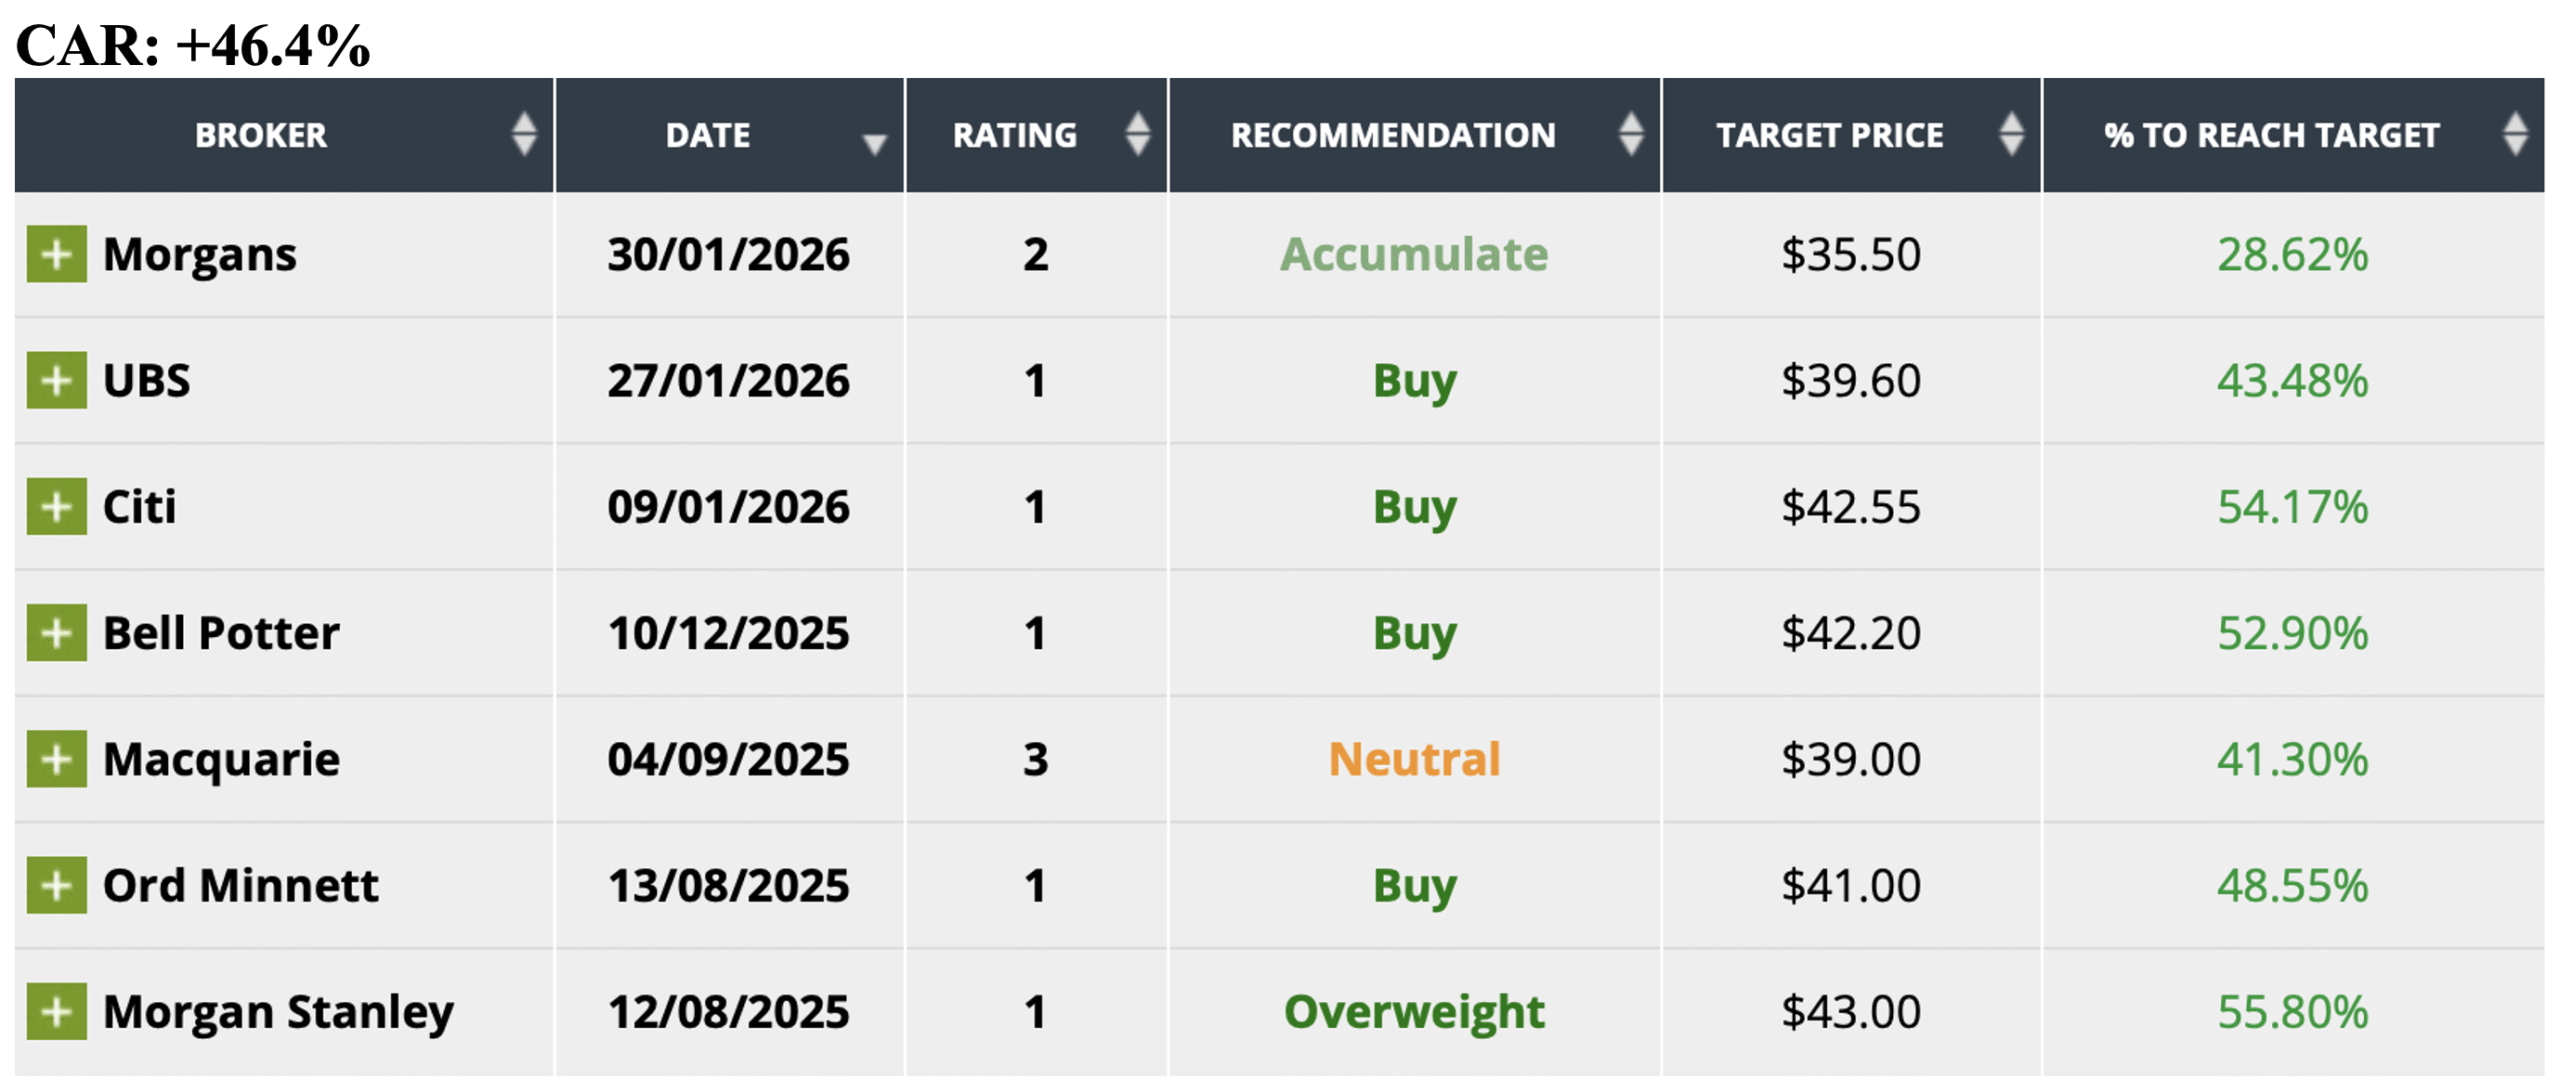Click the BROKER column header
2560x1092 pixels.
pyautogui.click(x=261, y=135)
